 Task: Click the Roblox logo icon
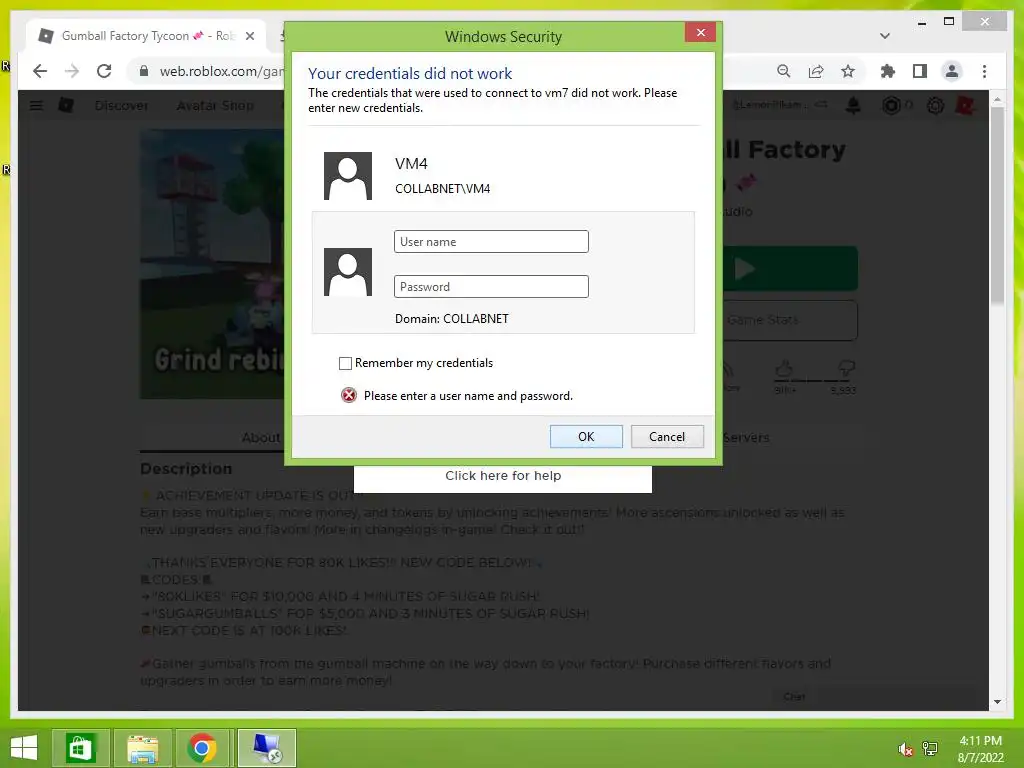point(66,105)
